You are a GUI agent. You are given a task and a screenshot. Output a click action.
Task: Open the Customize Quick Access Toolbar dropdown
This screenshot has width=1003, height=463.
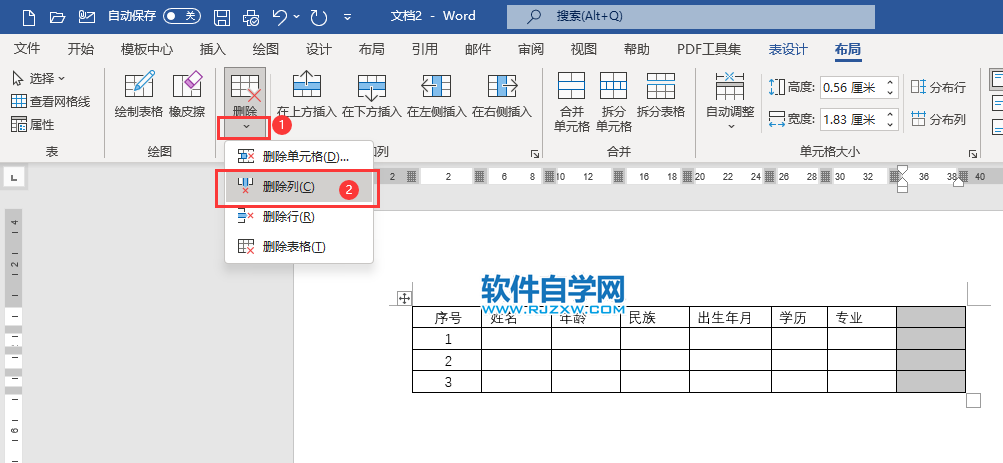point(347,17)
